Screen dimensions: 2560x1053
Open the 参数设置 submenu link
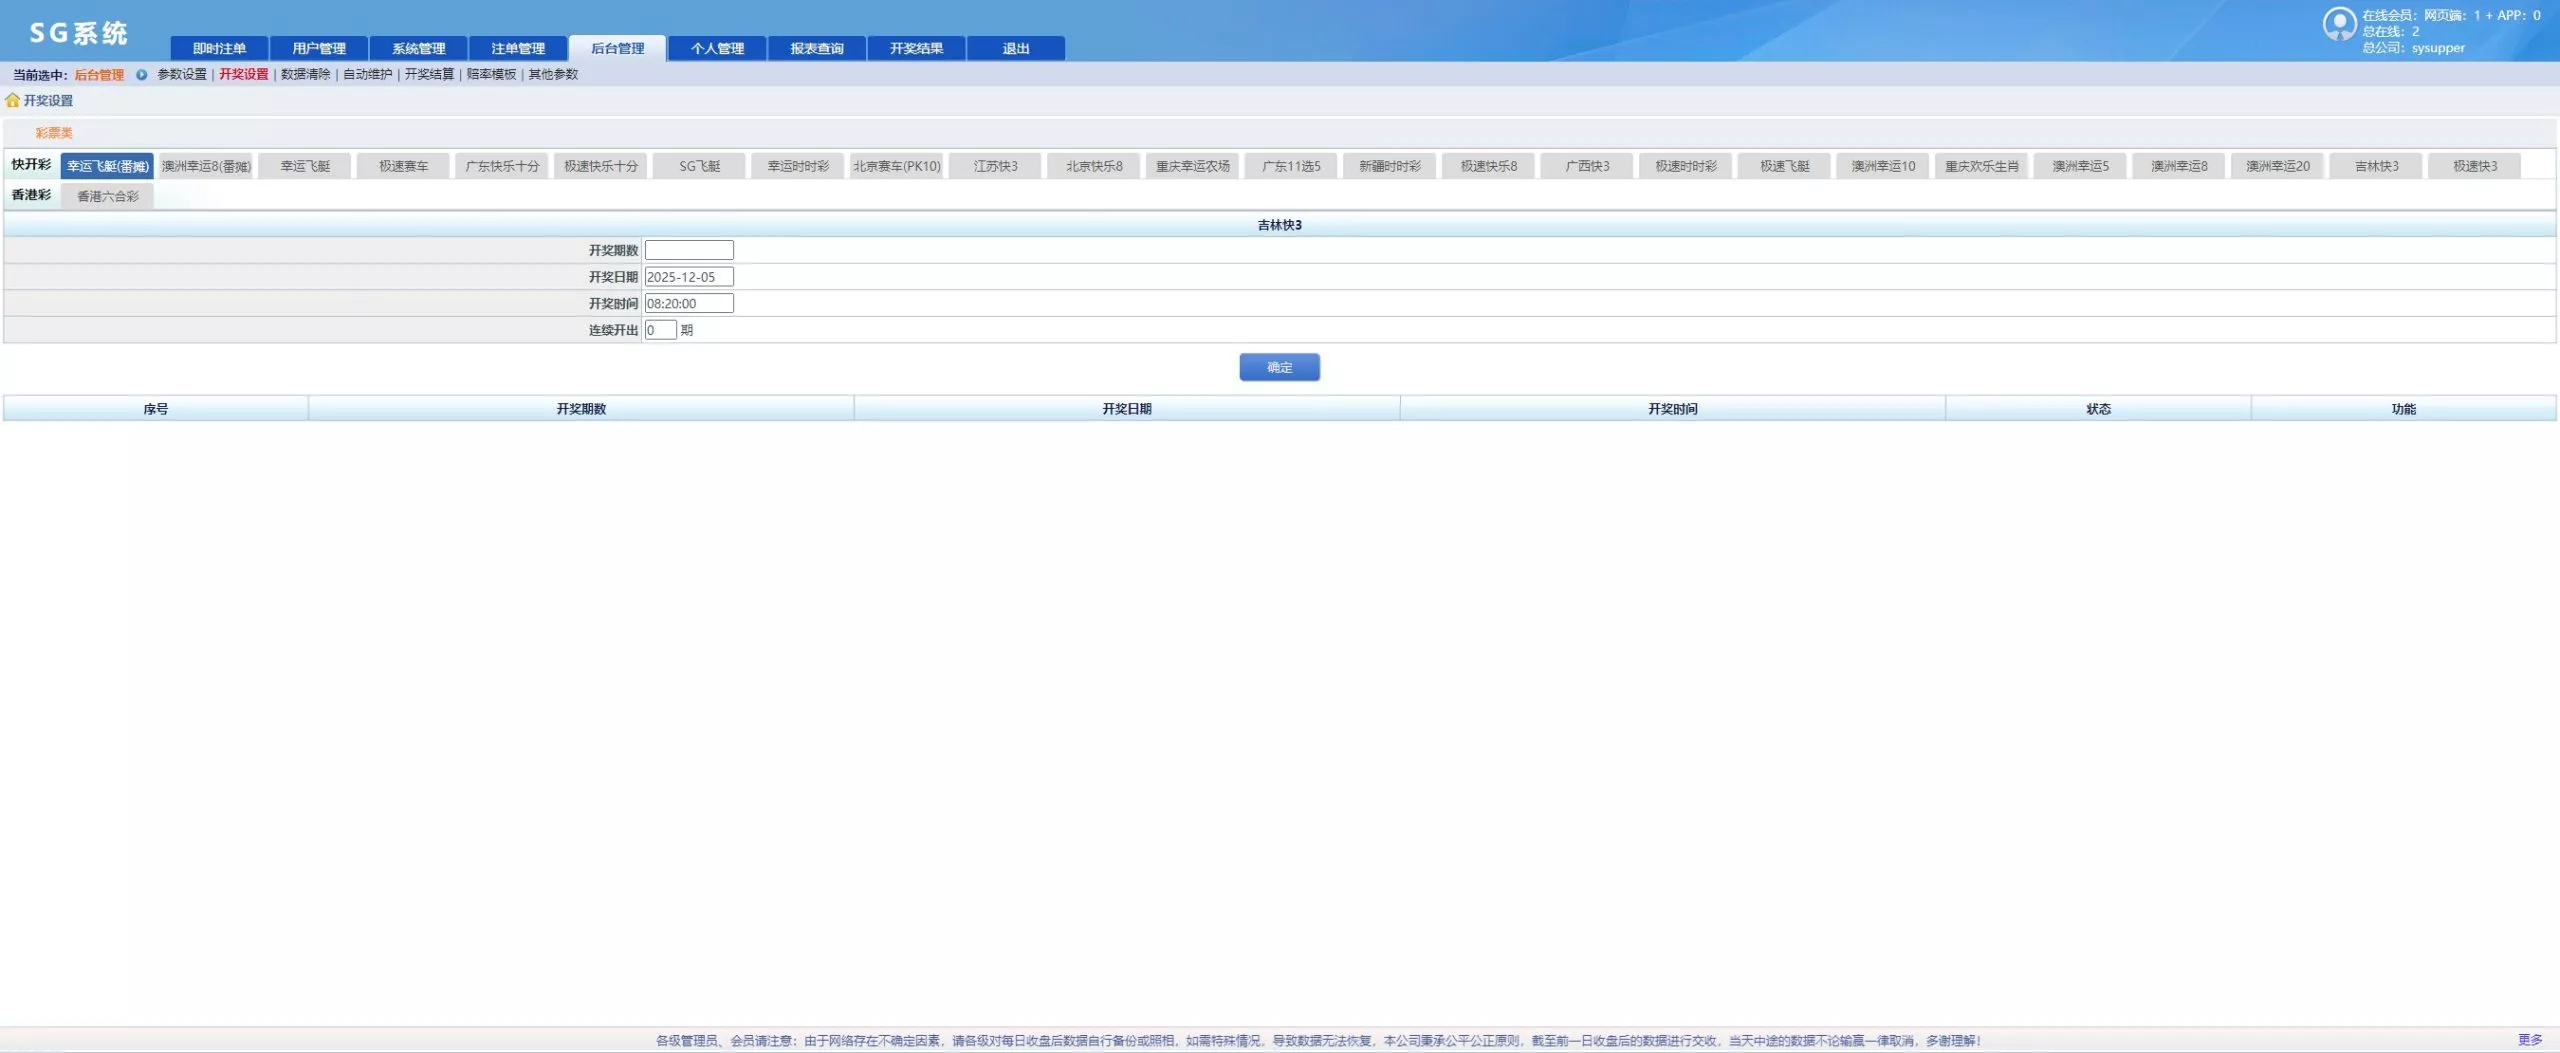click(x=182, y=75)
